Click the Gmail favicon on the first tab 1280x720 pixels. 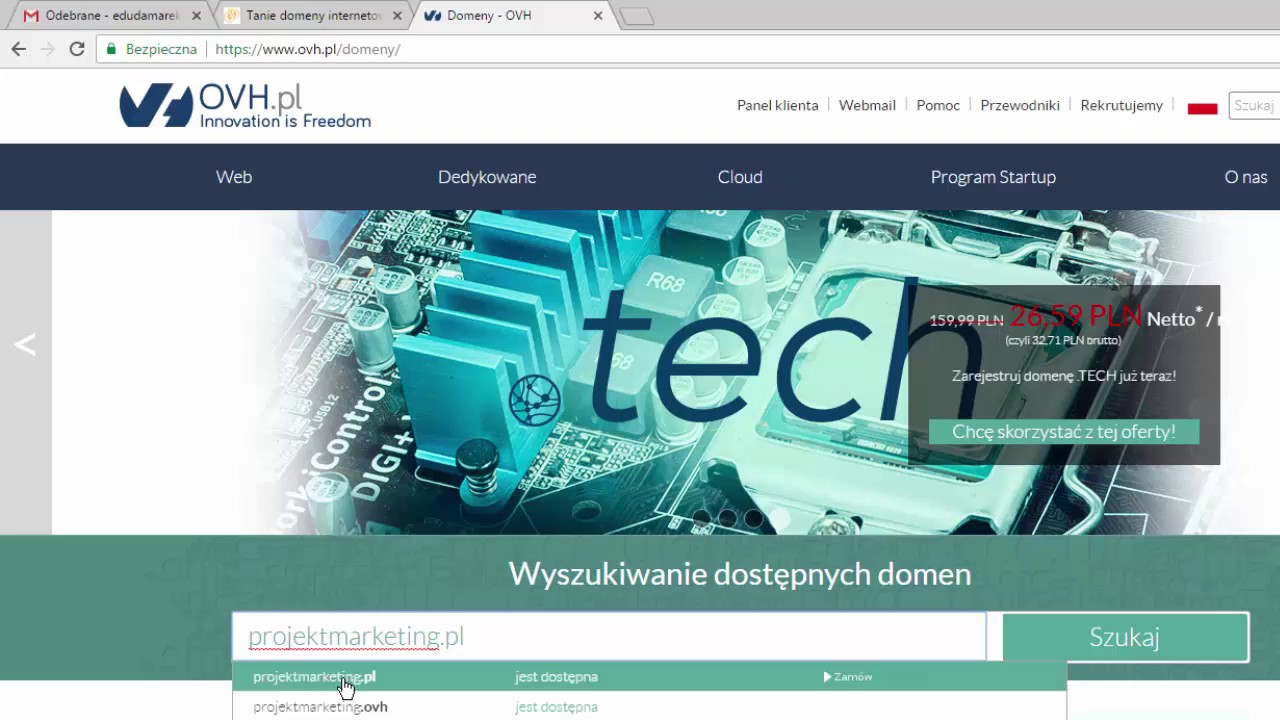pos(31,16)
